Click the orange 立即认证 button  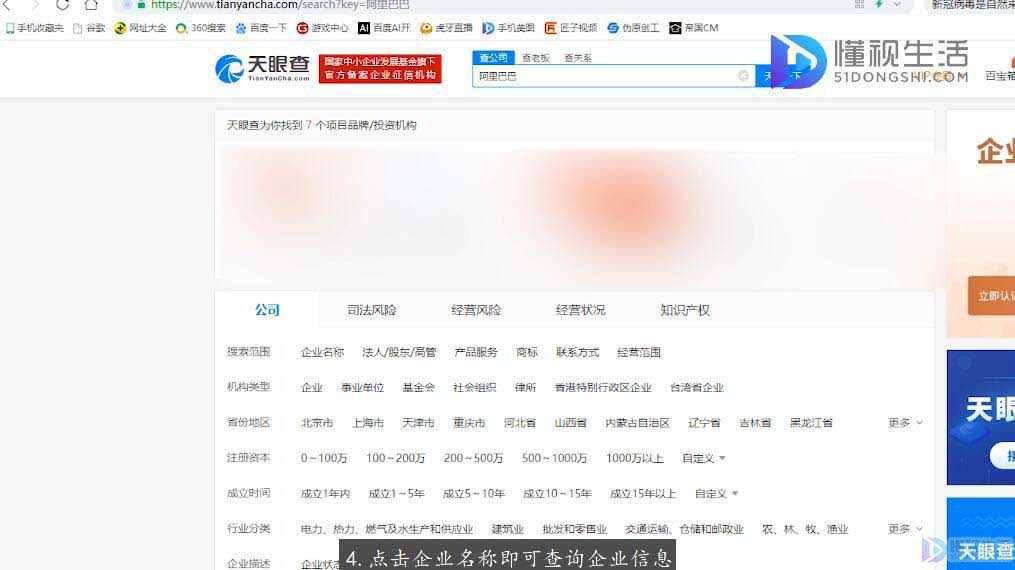(992, 296)
